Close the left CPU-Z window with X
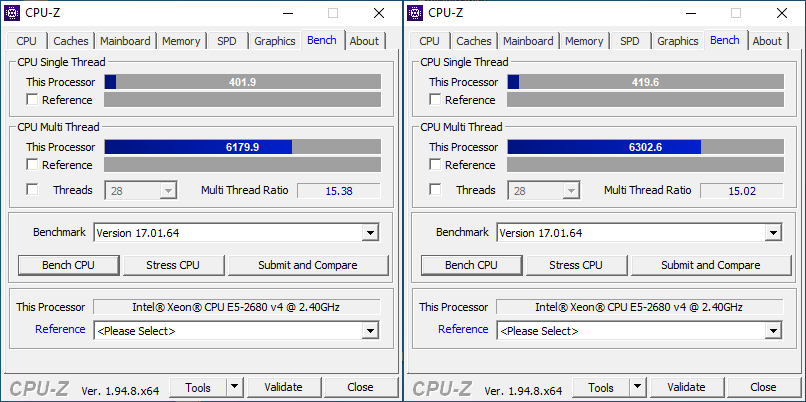Viewport: 806px width, 402px height. (x=379, y=13)
